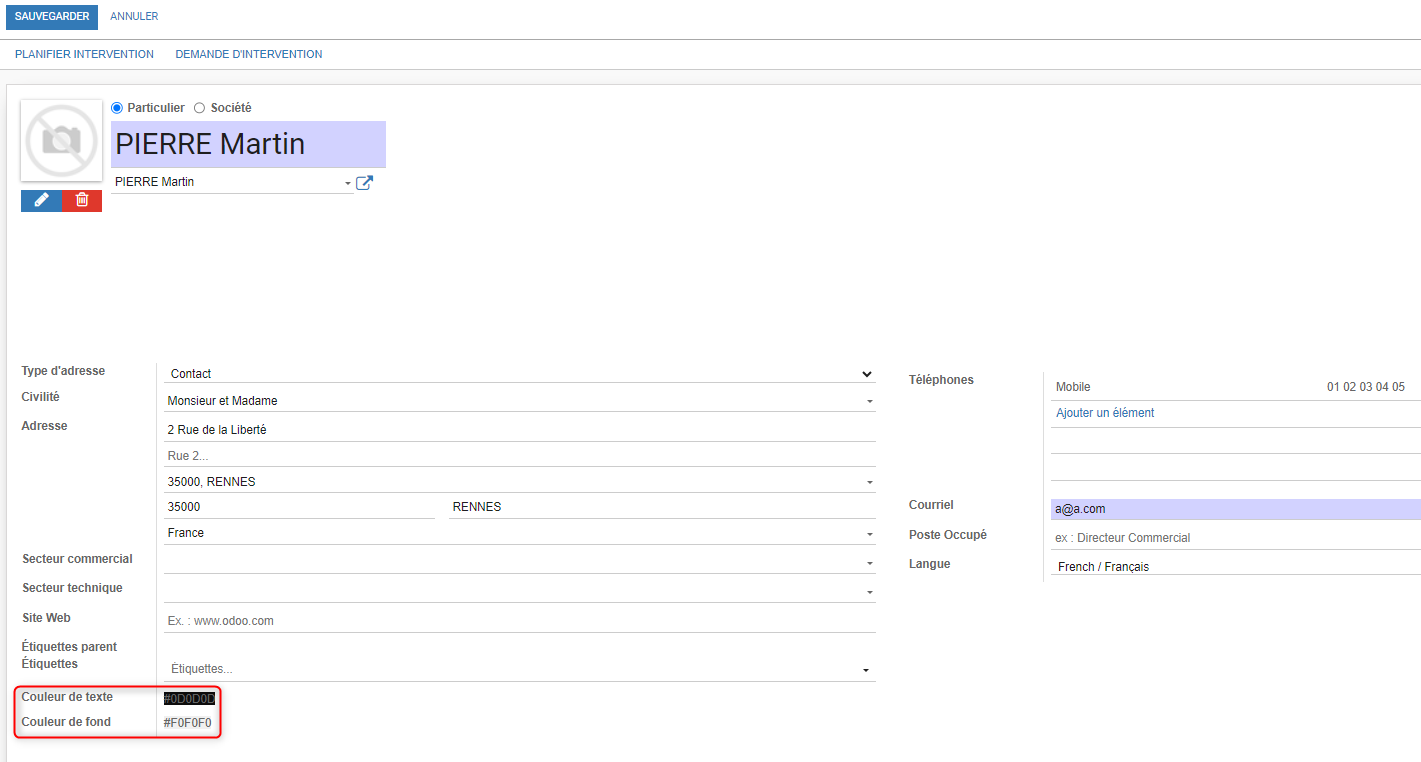
Task: Click the Couleur de fond label
Action: [66, 722]
